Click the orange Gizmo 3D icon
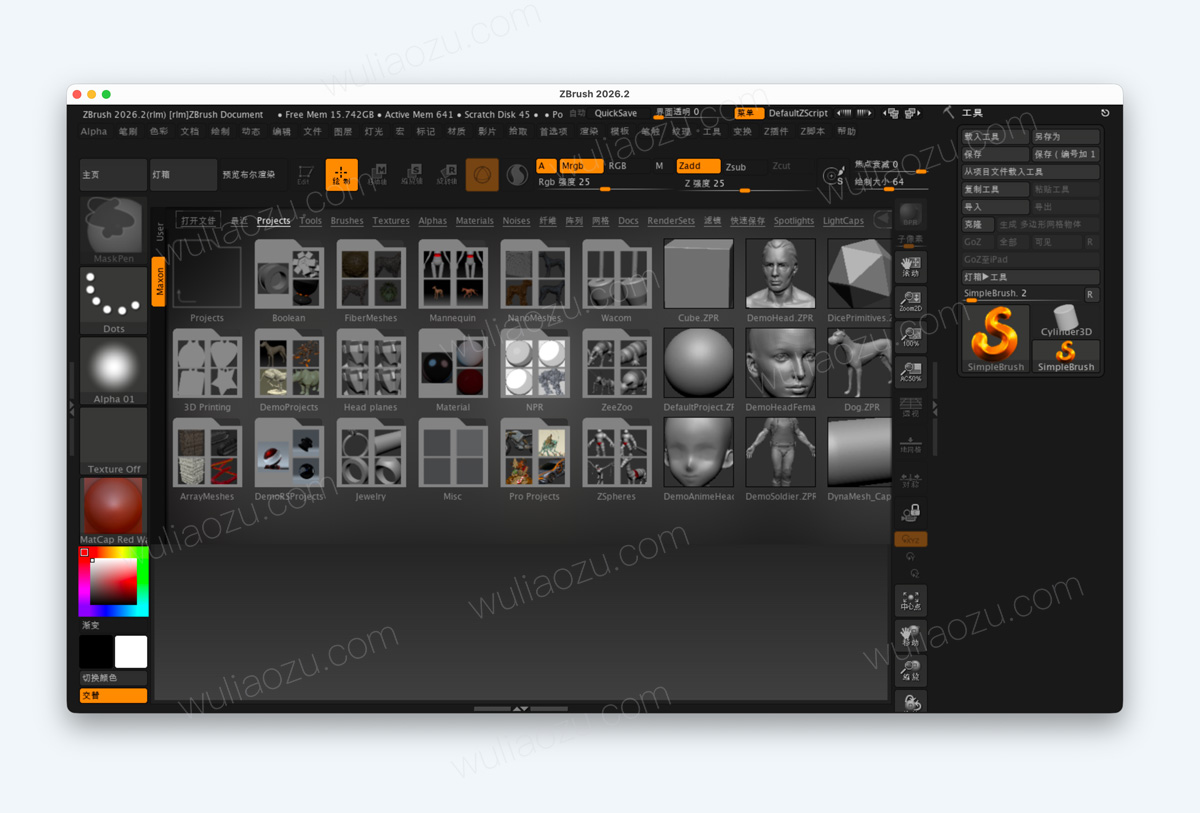 click(482, 174)
